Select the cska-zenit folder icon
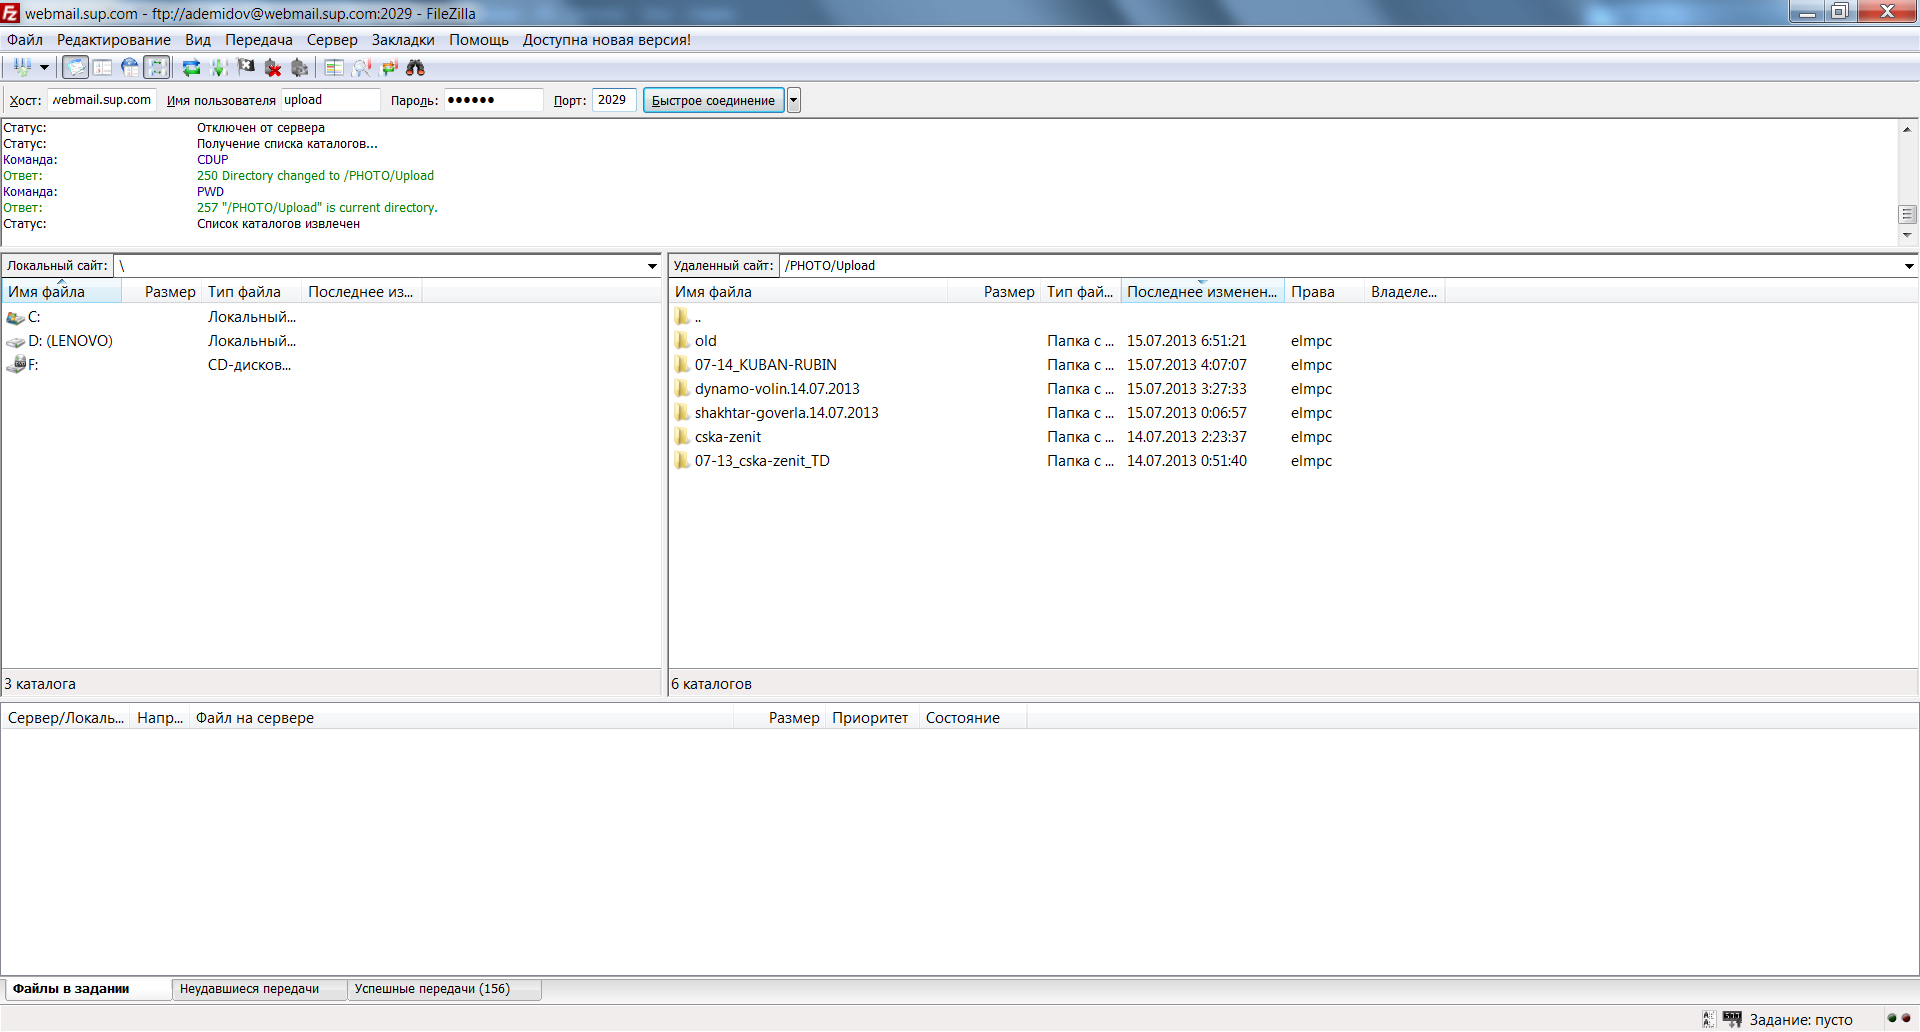 [682, 437]
